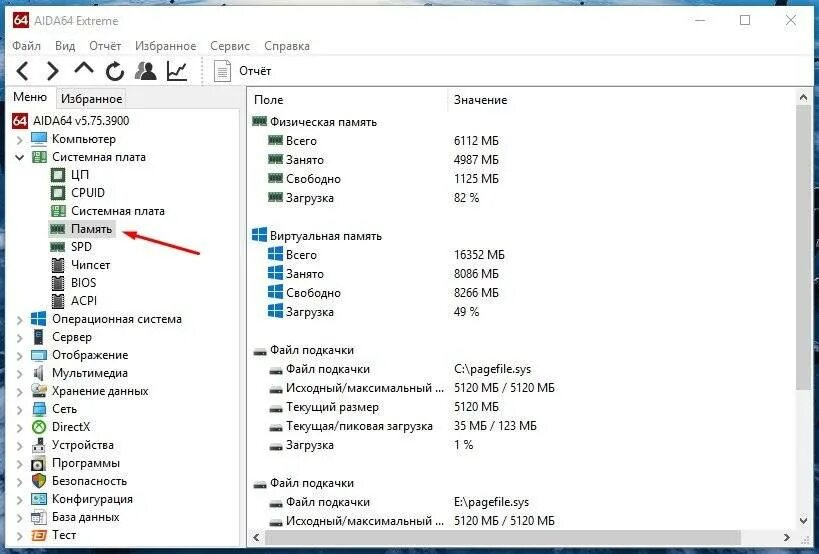The height and width of the screenshot is (554, 819).
Task: Click the SPD memory module icon
Action: point(58,246)
